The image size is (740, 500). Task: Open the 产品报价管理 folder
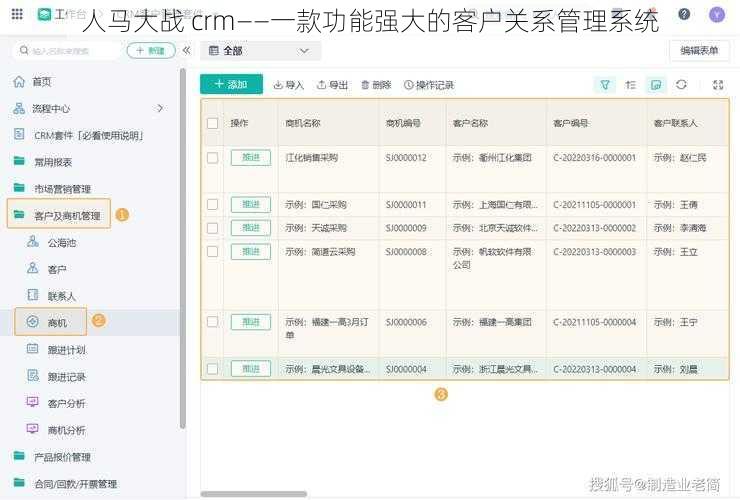coord(62,457)
